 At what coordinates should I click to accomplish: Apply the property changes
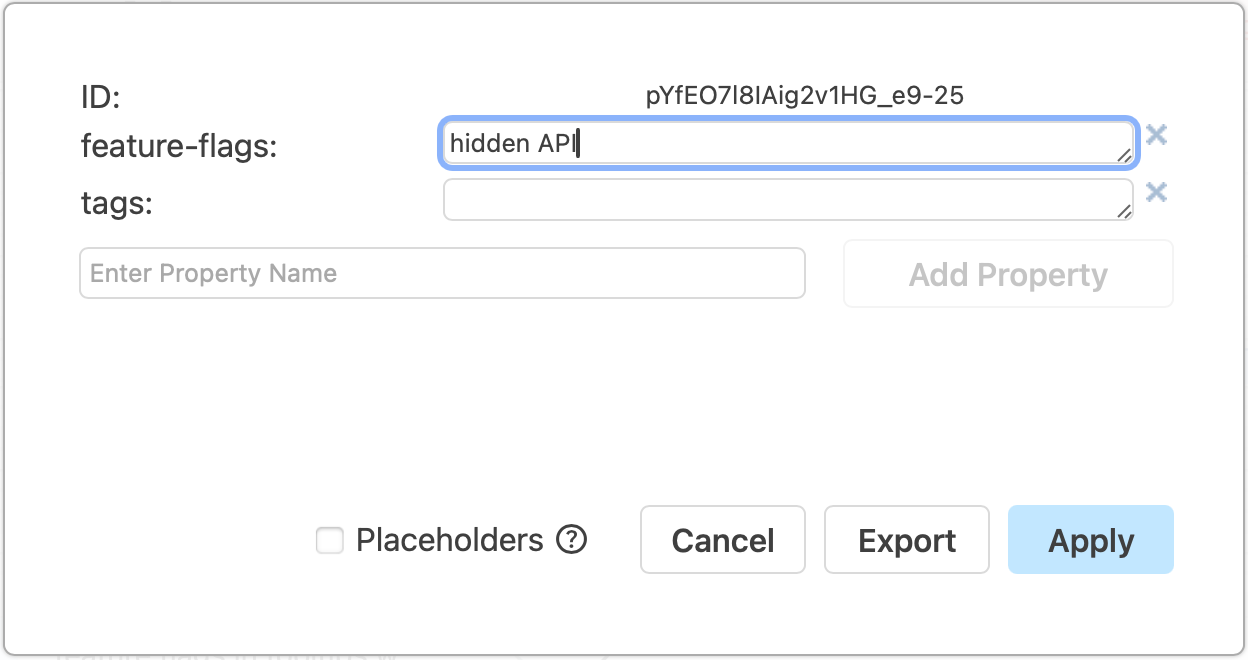[x=1090, y=540]
